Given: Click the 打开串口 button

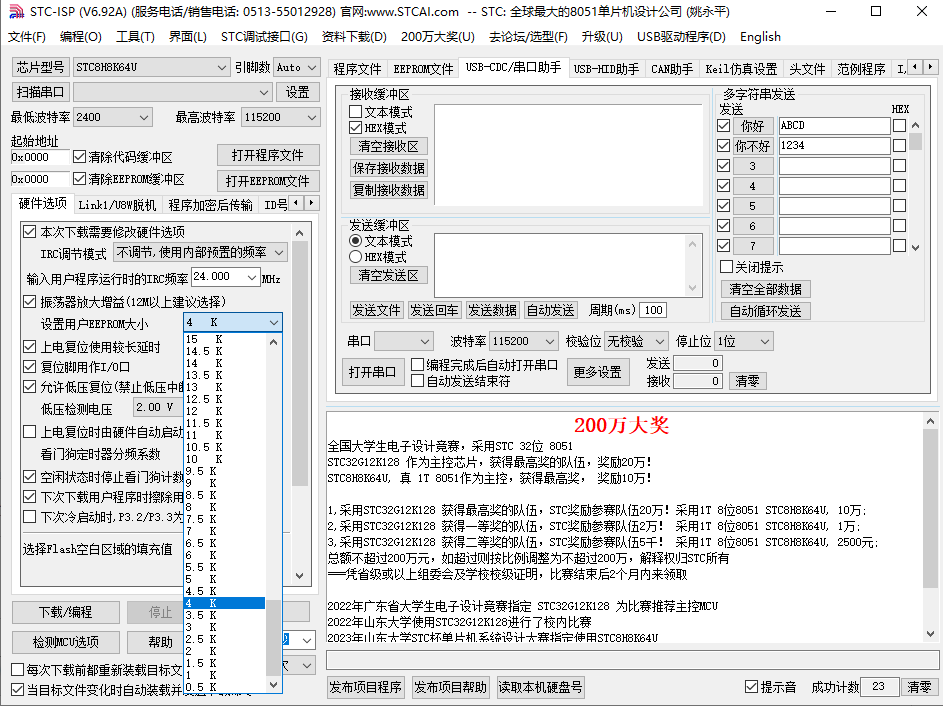Looking at the screenshot, I should coord(372,372).
